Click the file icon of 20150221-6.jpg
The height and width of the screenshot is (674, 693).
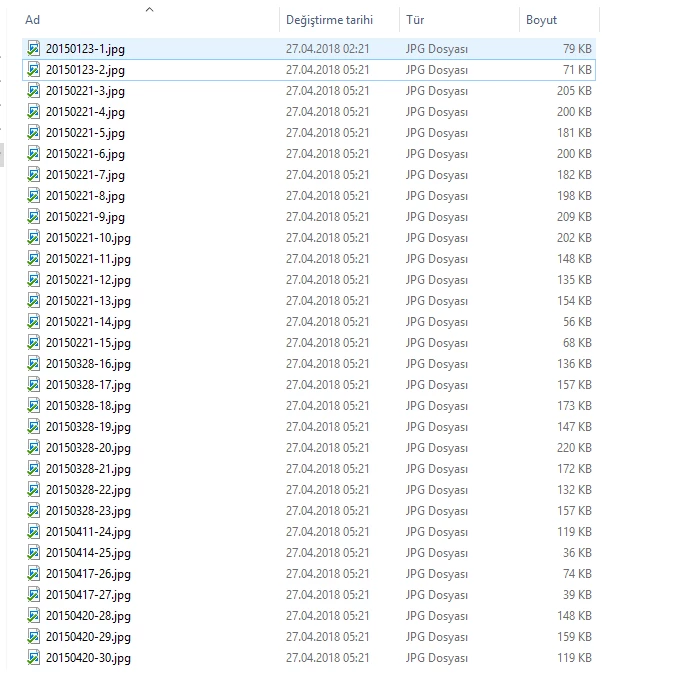(34, 154)
